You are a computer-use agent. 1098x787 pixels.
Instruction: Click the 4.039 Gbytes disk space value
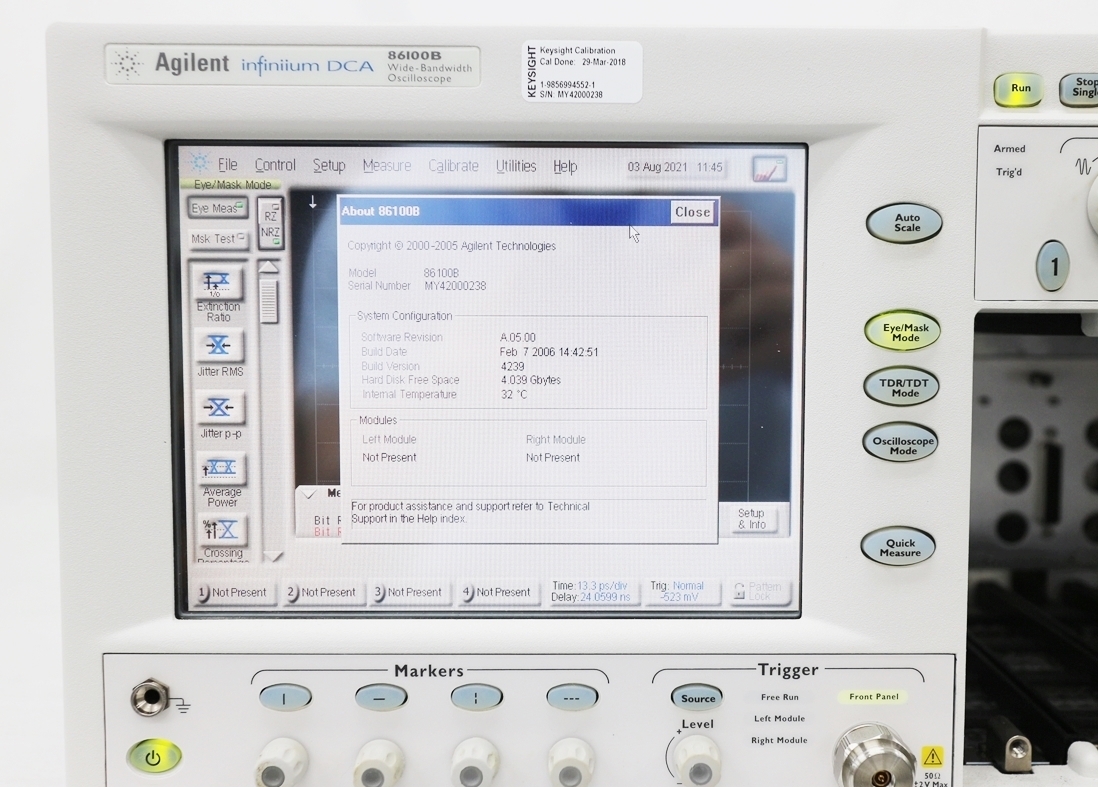pyautogui.click(x=531, y=380)
